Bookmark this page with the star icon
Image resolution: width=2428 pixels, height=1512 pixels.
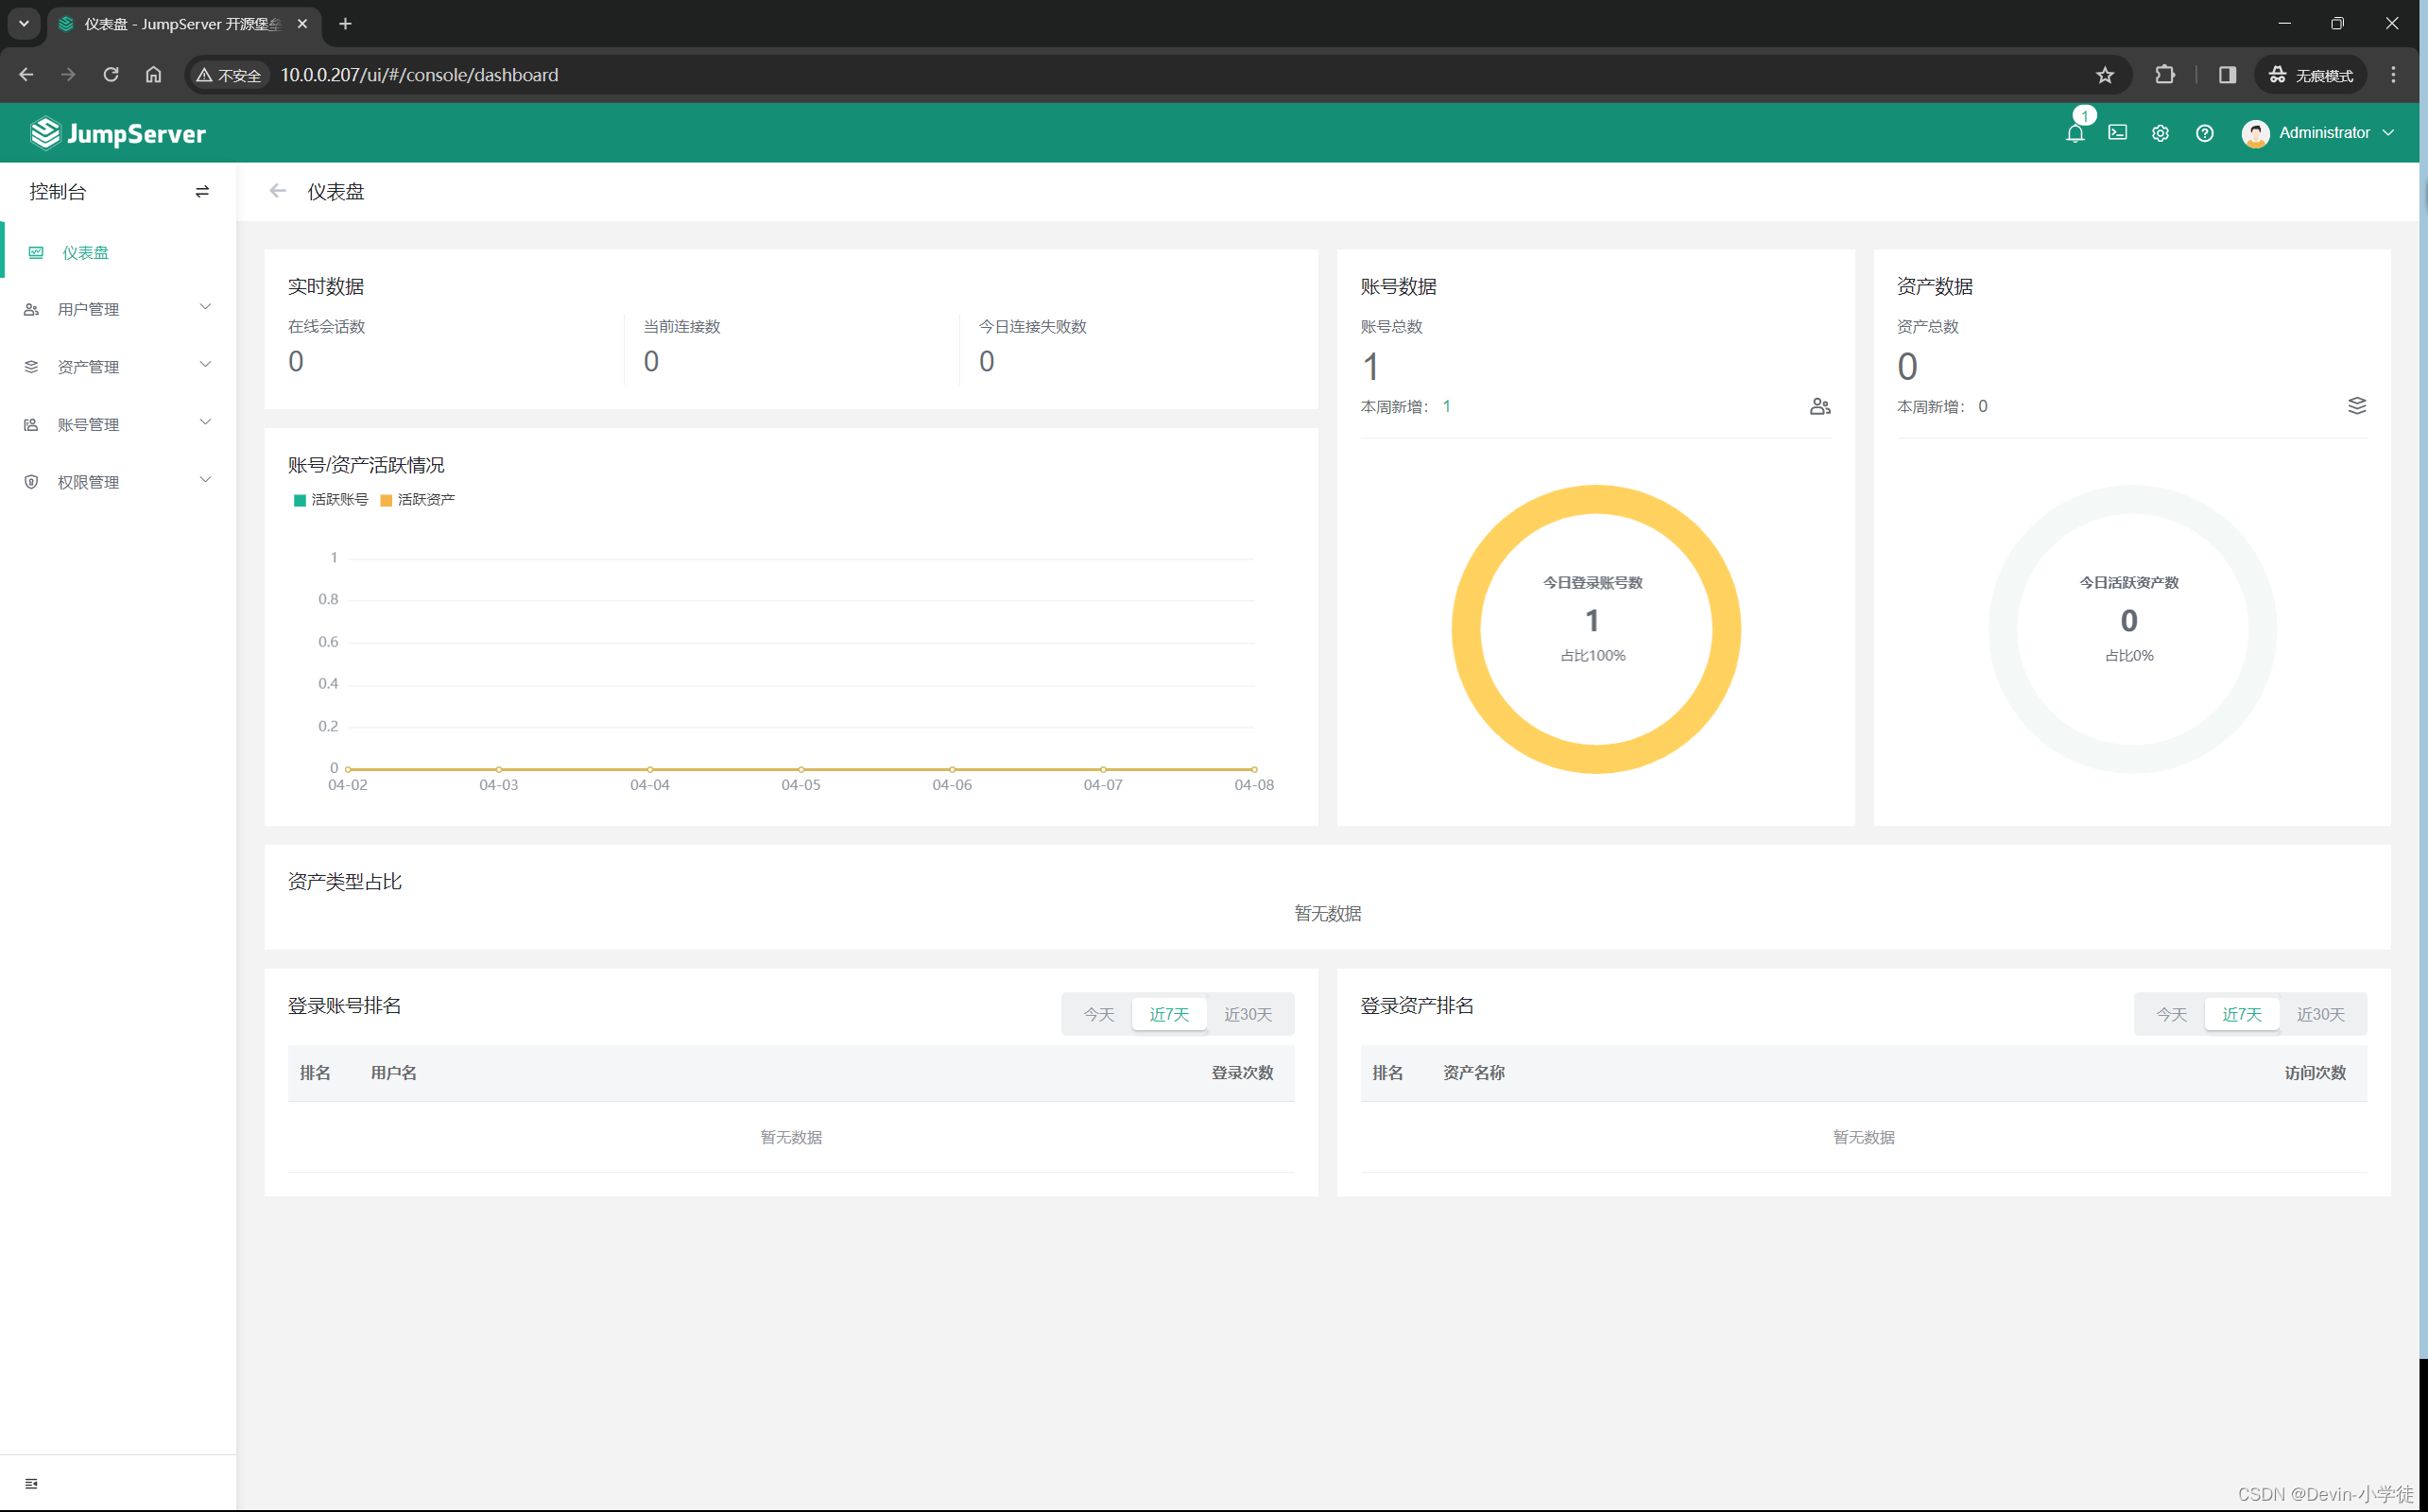(2105, 75)
